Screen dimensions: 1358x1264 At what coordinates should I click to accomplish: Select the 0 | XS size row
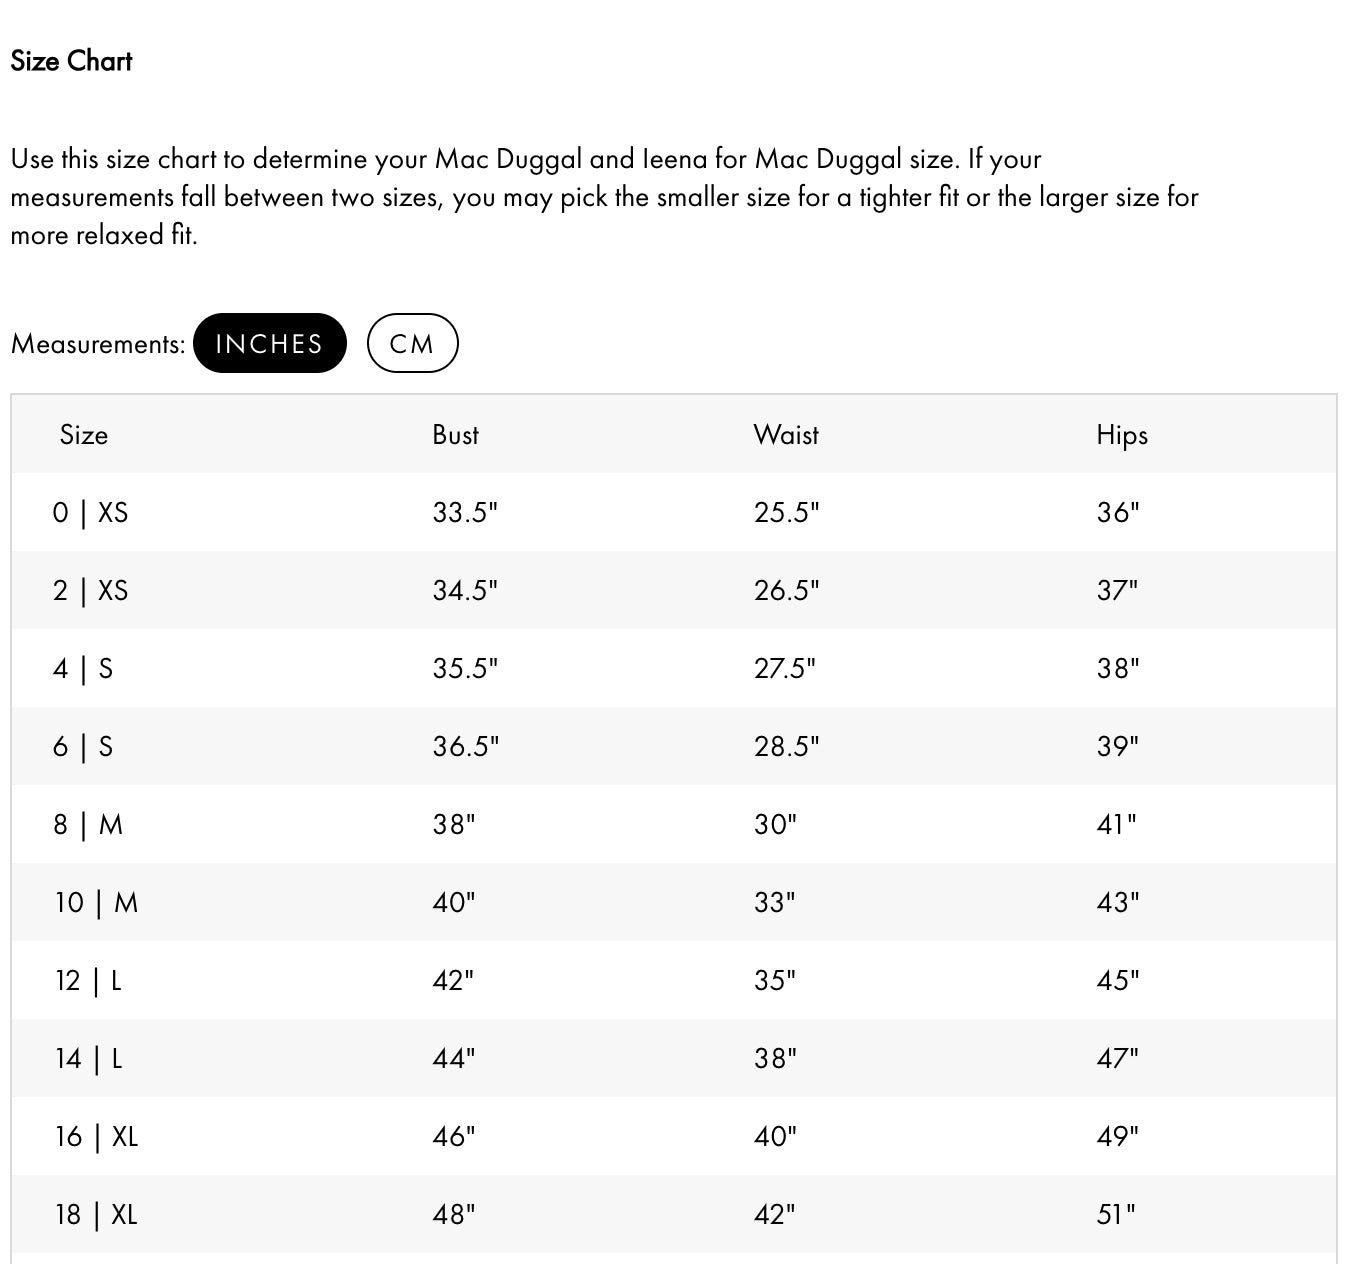coord(91,513)
